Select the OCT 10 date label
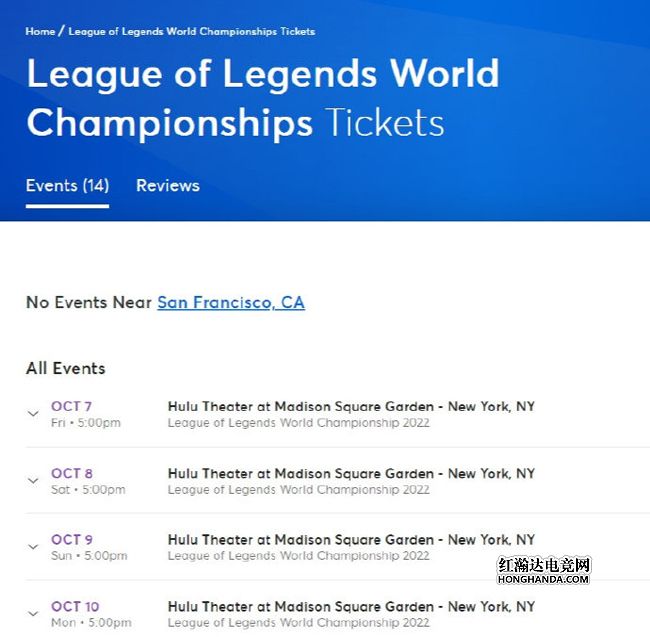Image resolution: width=650 pixels, height=637 pixels. point(75,606)
